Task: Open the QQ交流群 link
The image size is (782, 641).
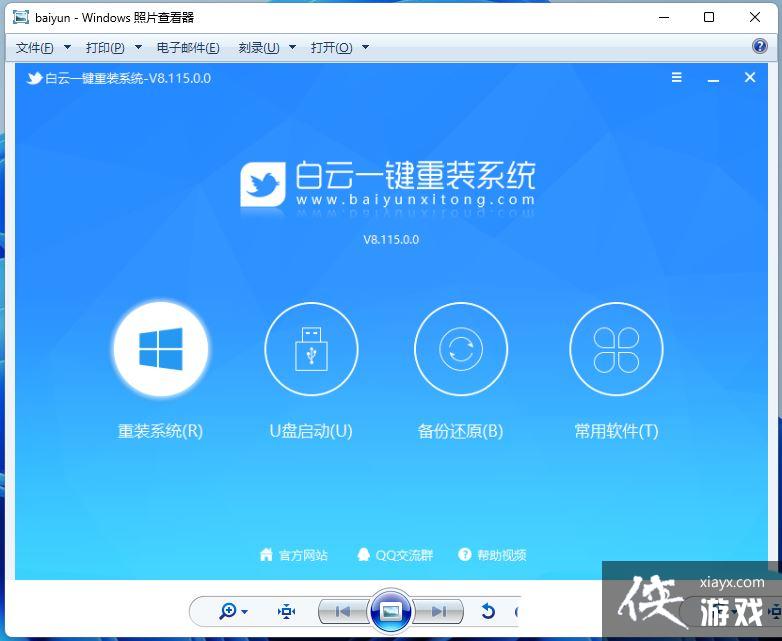Action: (404, 555)
